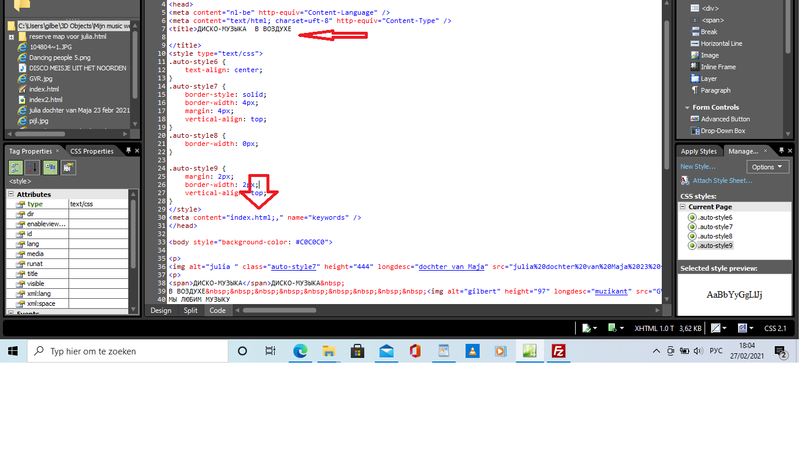800x450 pixels.
Task: Open index.html in the folder list
Action: [43, 89]
